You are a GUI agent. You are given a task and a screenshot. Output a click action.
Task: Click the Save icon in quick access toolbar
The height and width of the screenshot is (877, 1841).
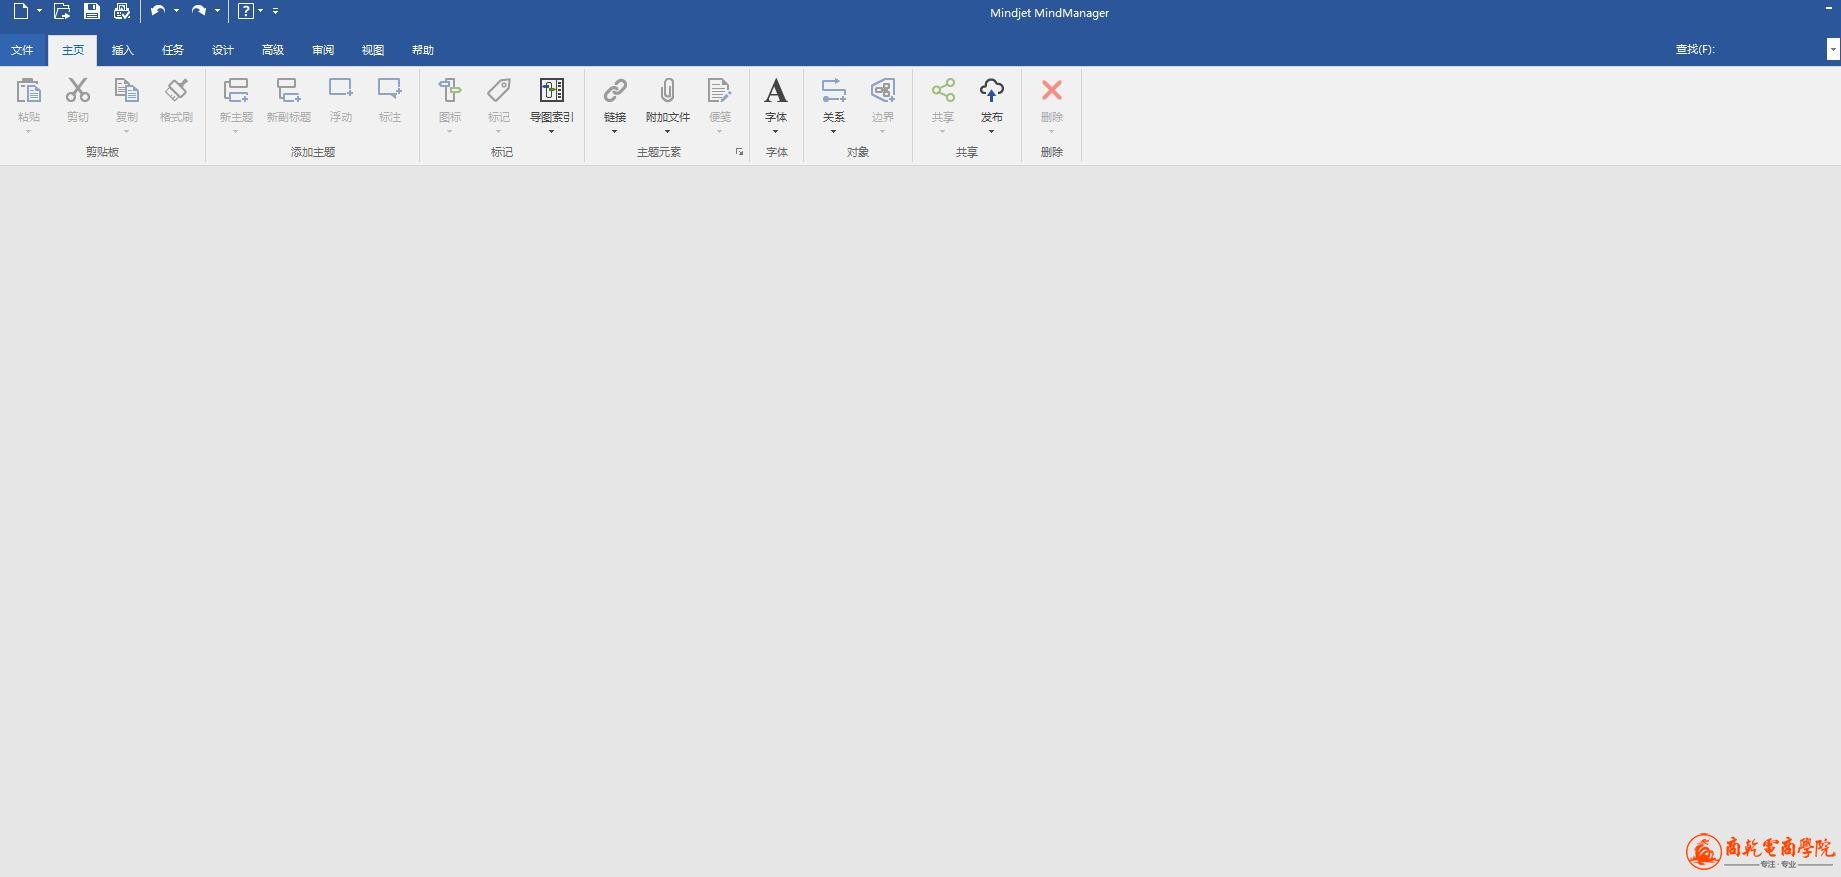coord(91,12)
